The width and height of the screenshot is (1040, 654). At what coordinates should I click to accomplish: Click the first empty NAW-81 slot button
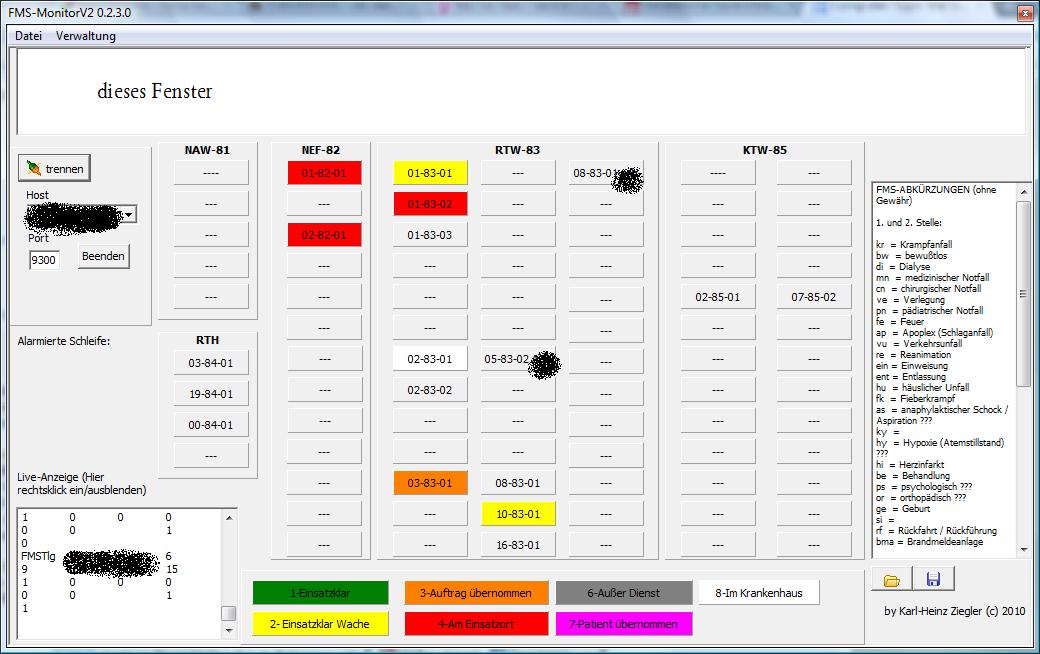211,173
